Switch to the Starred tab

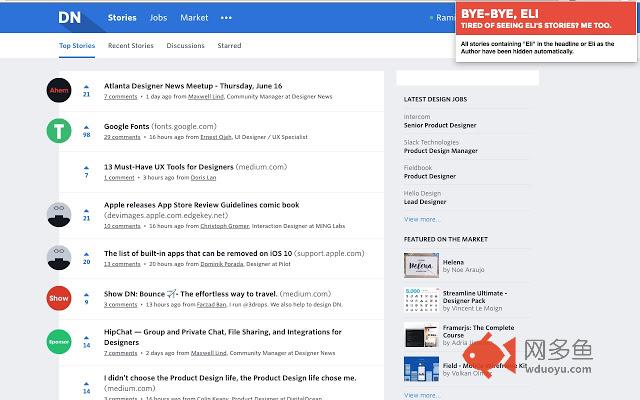(229, 45)
